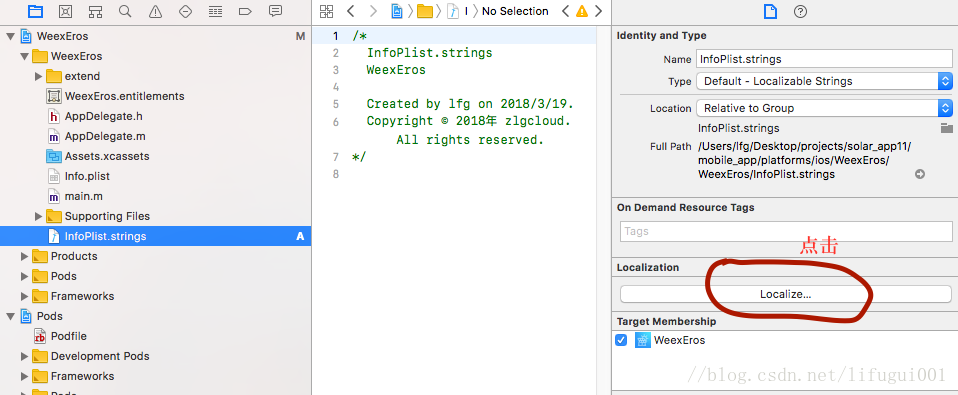Select the Products folder row
Screen dimensions: 958x395
click(x=155, y=256)
